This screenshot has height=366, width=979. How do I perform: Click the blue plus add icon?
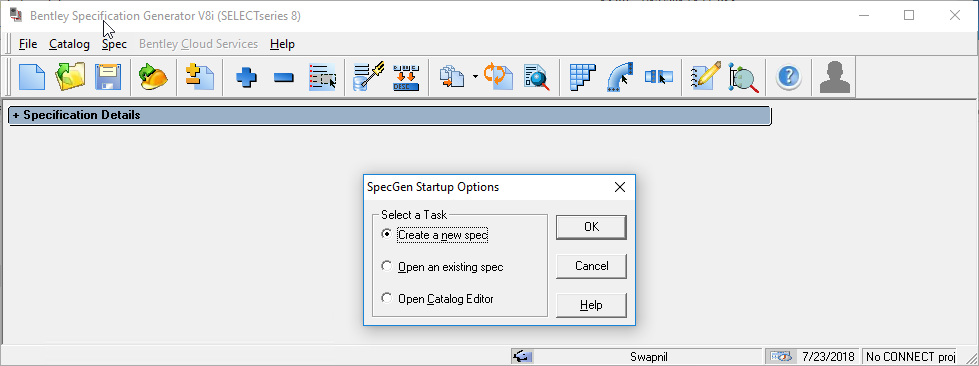coord(247,78)
